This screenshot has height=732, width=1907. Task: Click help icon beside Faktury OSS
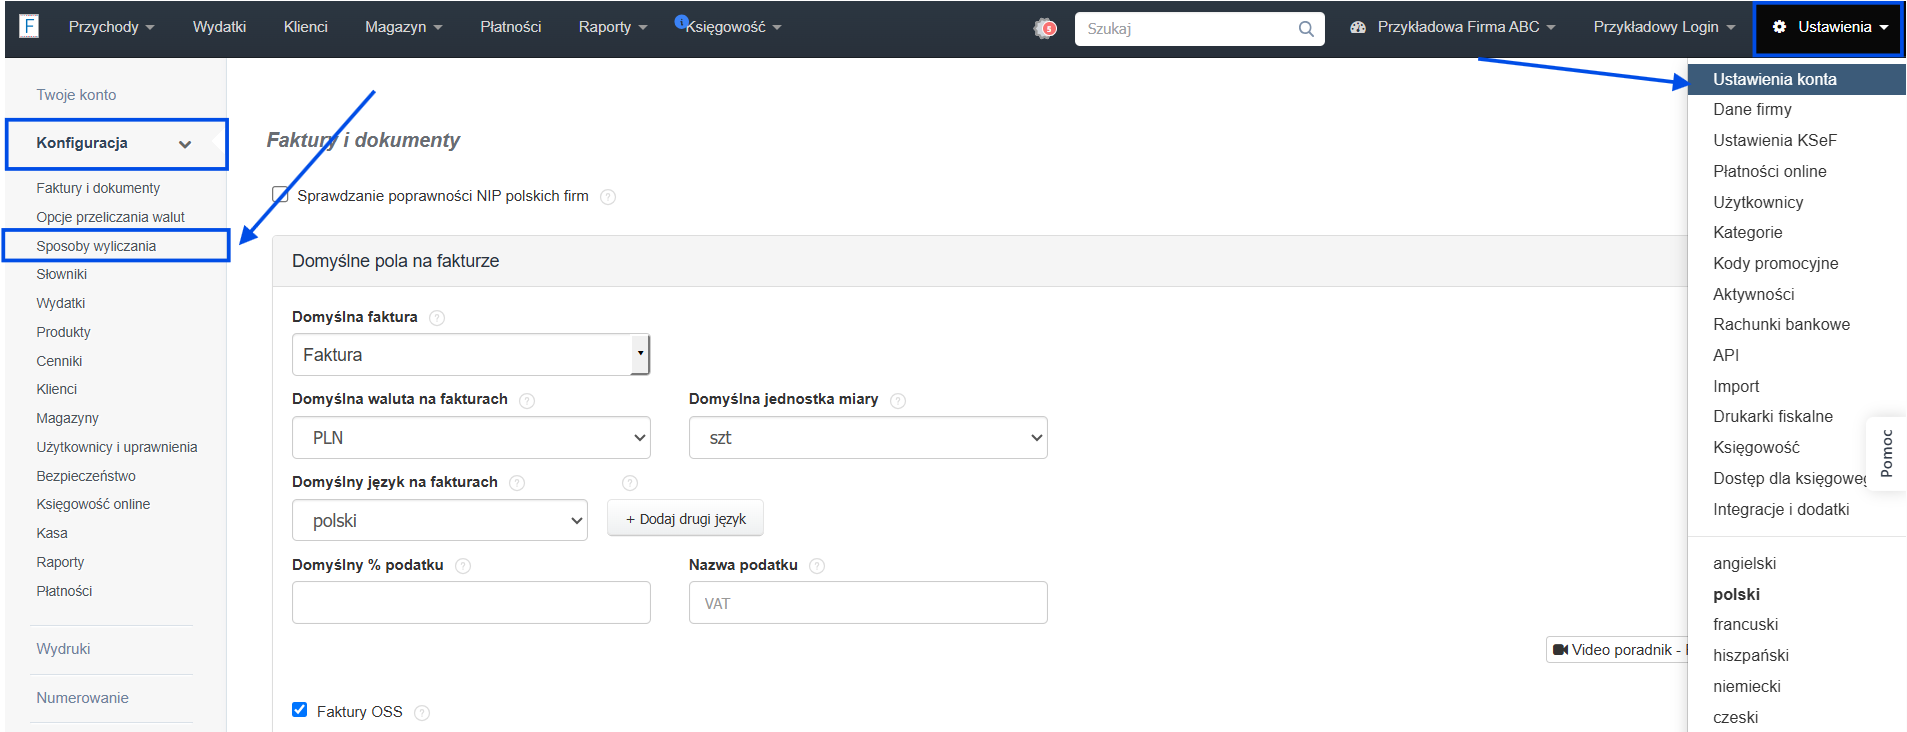coord(422,713)
